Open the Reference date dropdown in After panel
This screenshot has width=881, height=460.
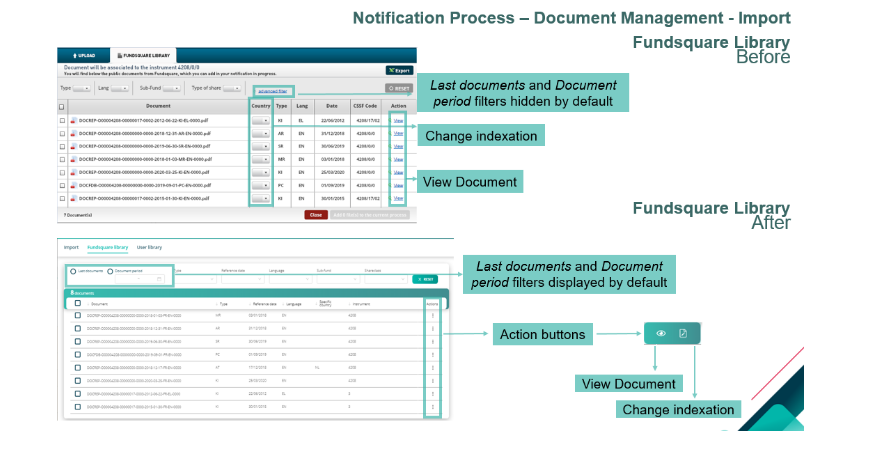242,279
